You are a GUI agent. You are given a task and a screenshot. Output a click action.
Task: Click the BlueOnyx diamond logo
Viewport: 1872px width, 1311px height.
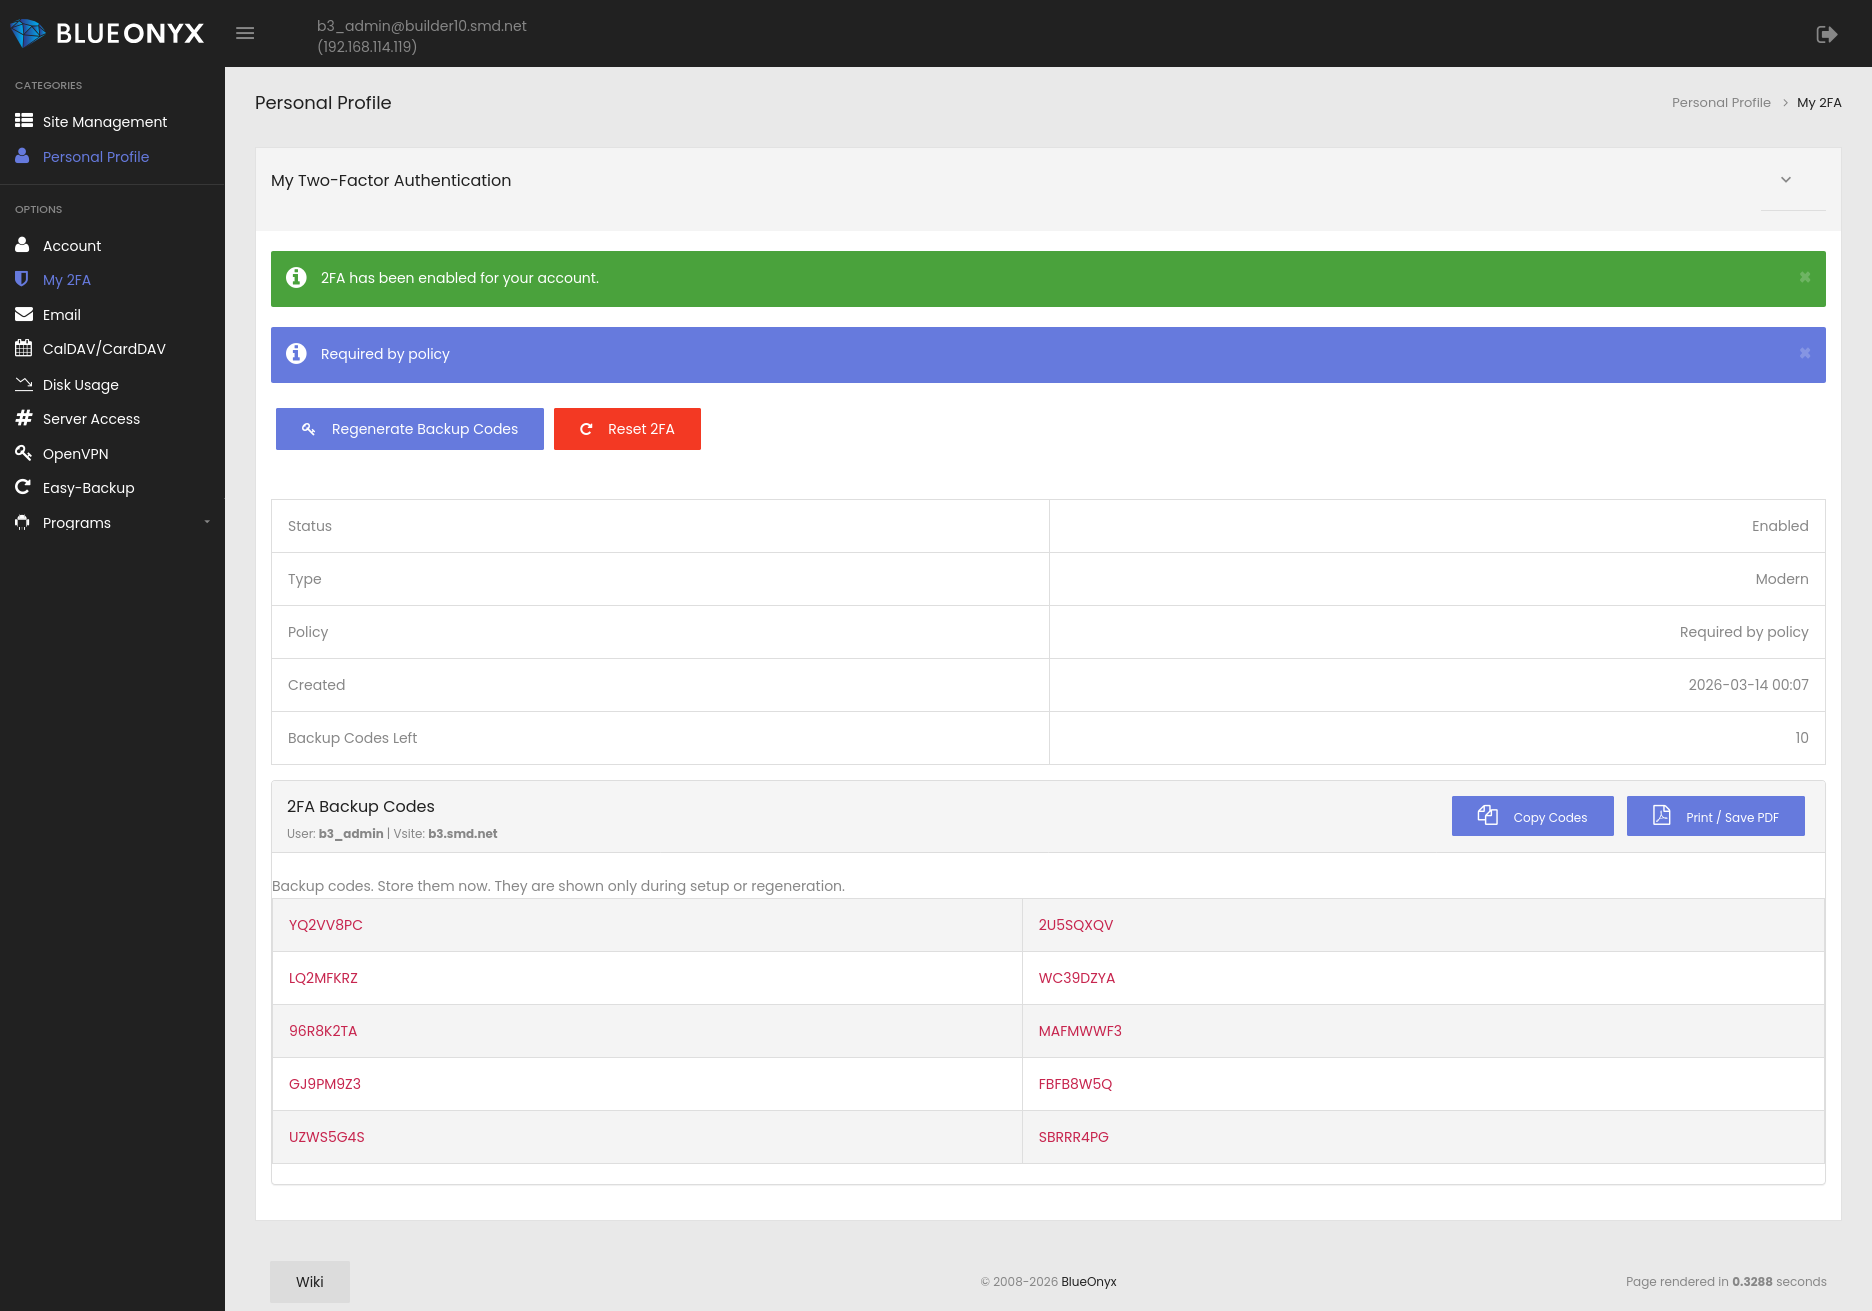tap(27, 33)
